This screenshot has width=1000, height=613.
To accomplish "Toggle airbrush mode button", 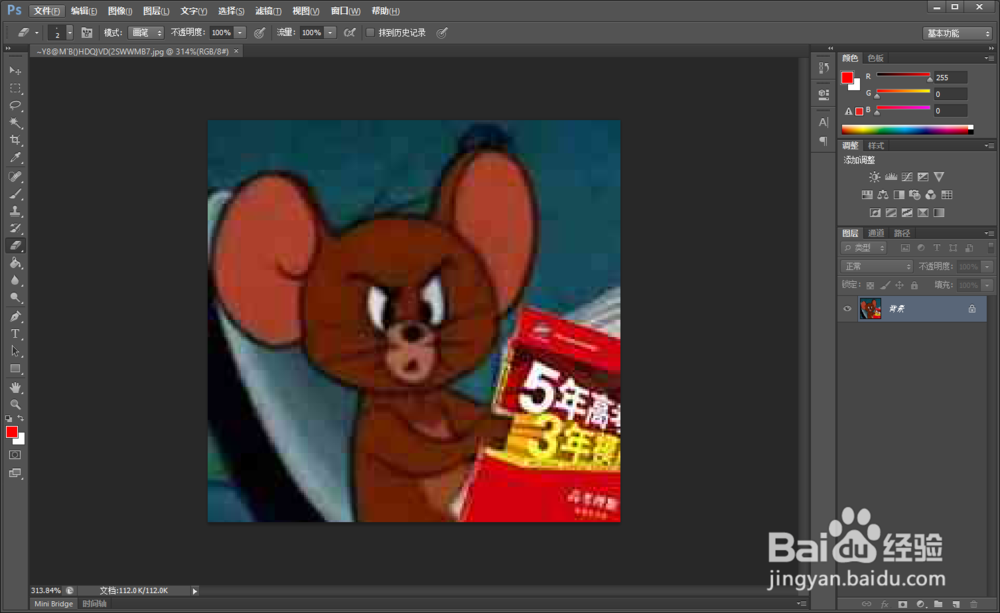I will click(x=349, y=33).
